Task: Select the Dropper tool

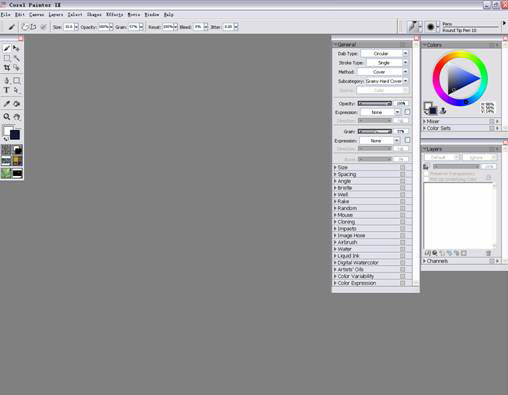Action: click(6, 104)
